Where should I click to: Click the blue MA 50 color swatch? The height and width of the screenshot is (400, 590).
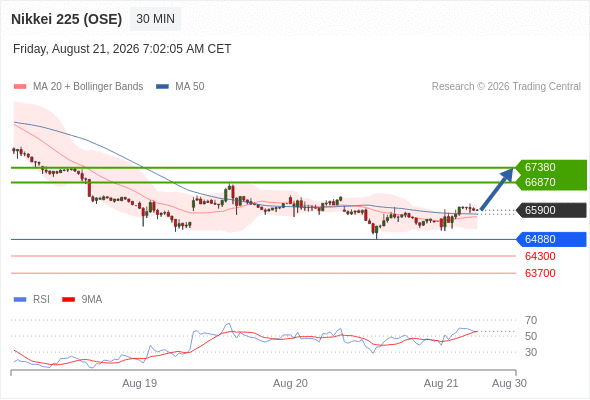point(162,87)
